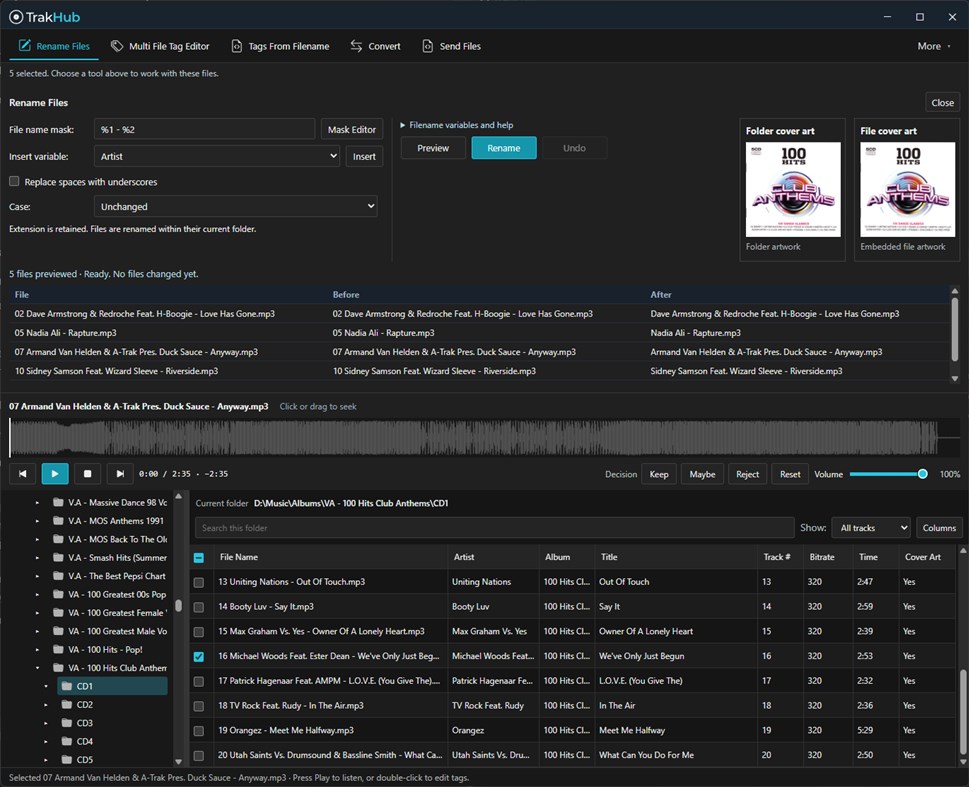This screenshot has height=787, width=969.
Task: Click the CD1 folder icon
Action: pos(67,686)
